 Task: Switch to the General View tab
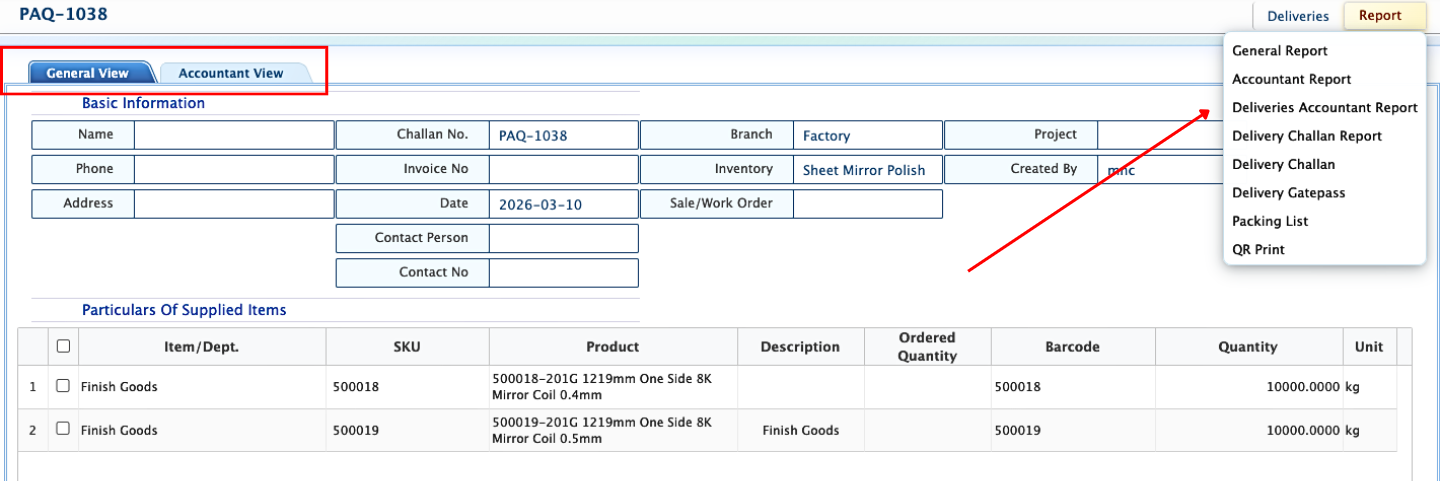(88, 73)
